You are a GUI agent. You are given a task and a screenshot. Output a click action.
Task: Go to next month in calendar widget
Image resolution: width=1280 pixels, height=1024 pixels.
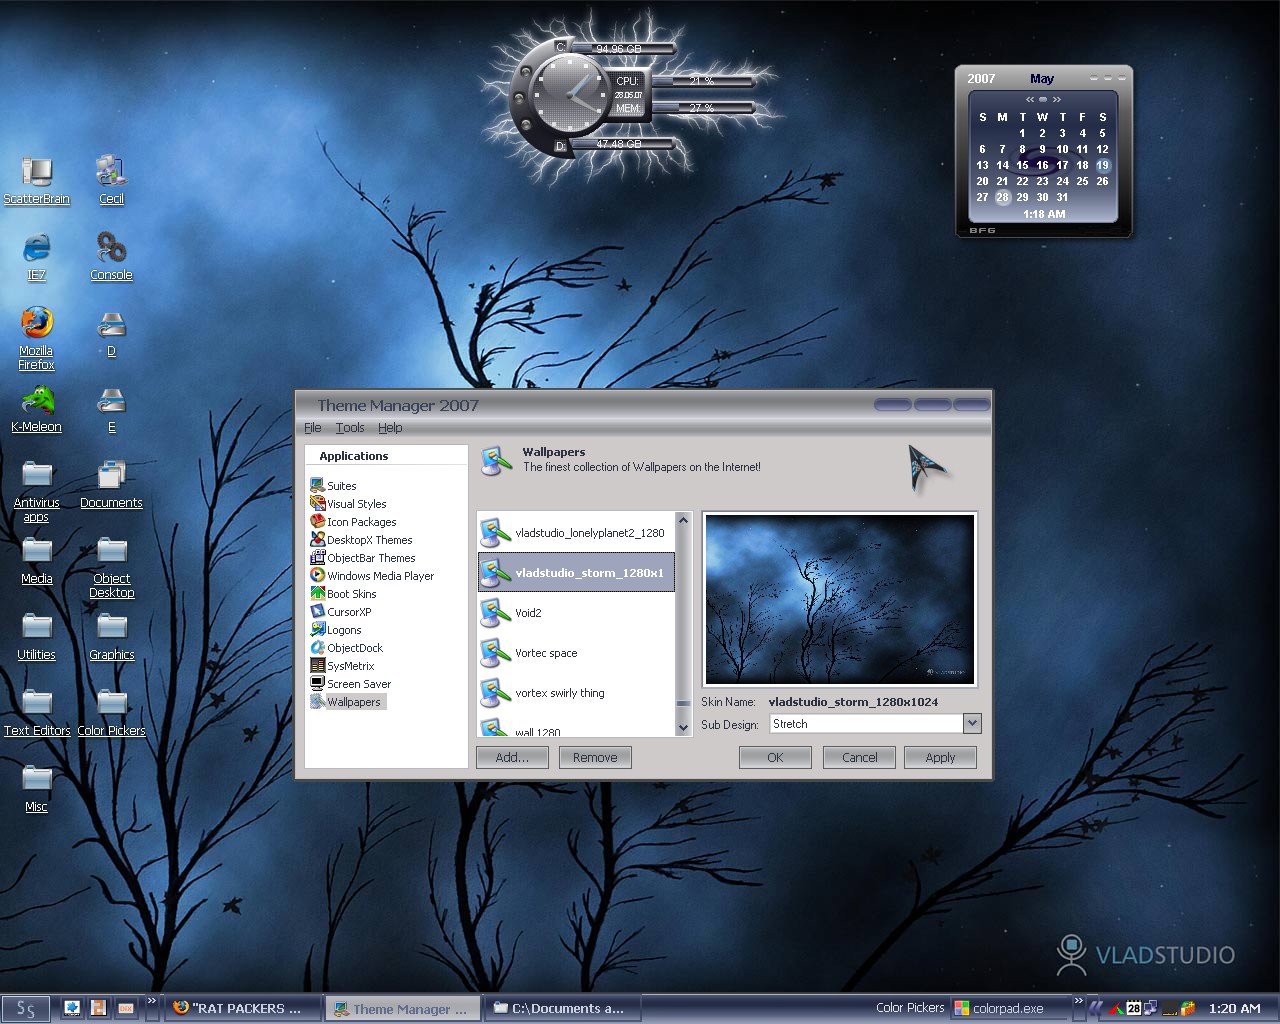[x=1057, y=99]
